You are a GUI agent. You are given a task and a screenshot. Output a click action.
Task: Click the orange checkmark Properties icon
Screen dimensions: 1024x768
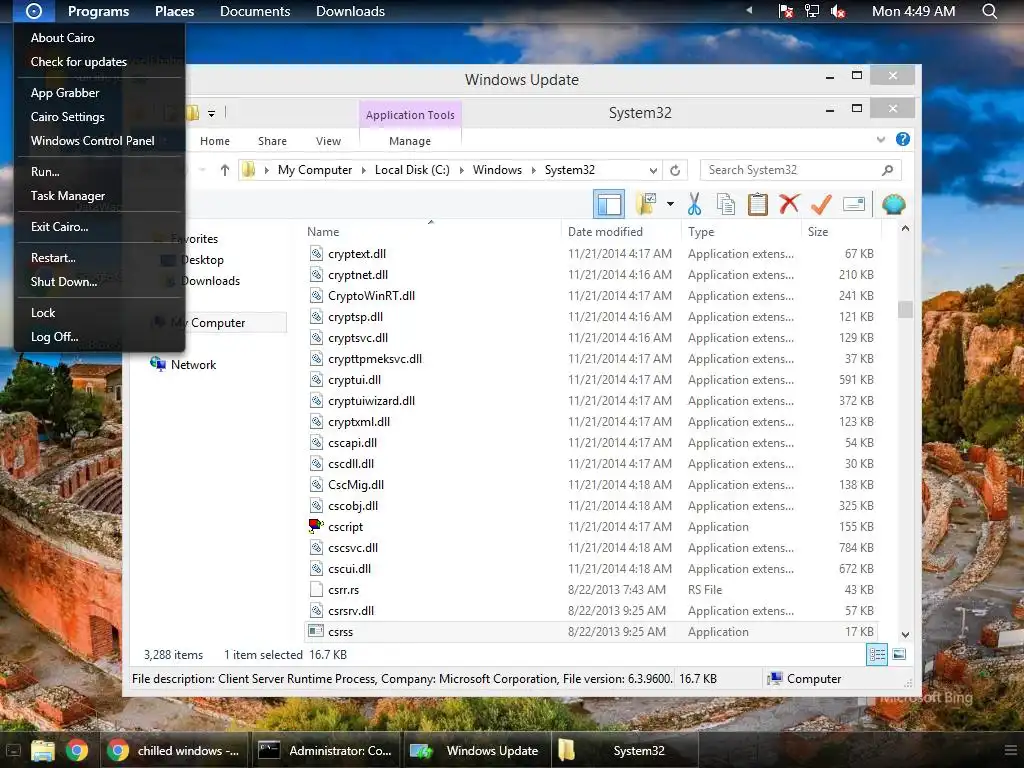pyautogui.click(x=821, y=204)
